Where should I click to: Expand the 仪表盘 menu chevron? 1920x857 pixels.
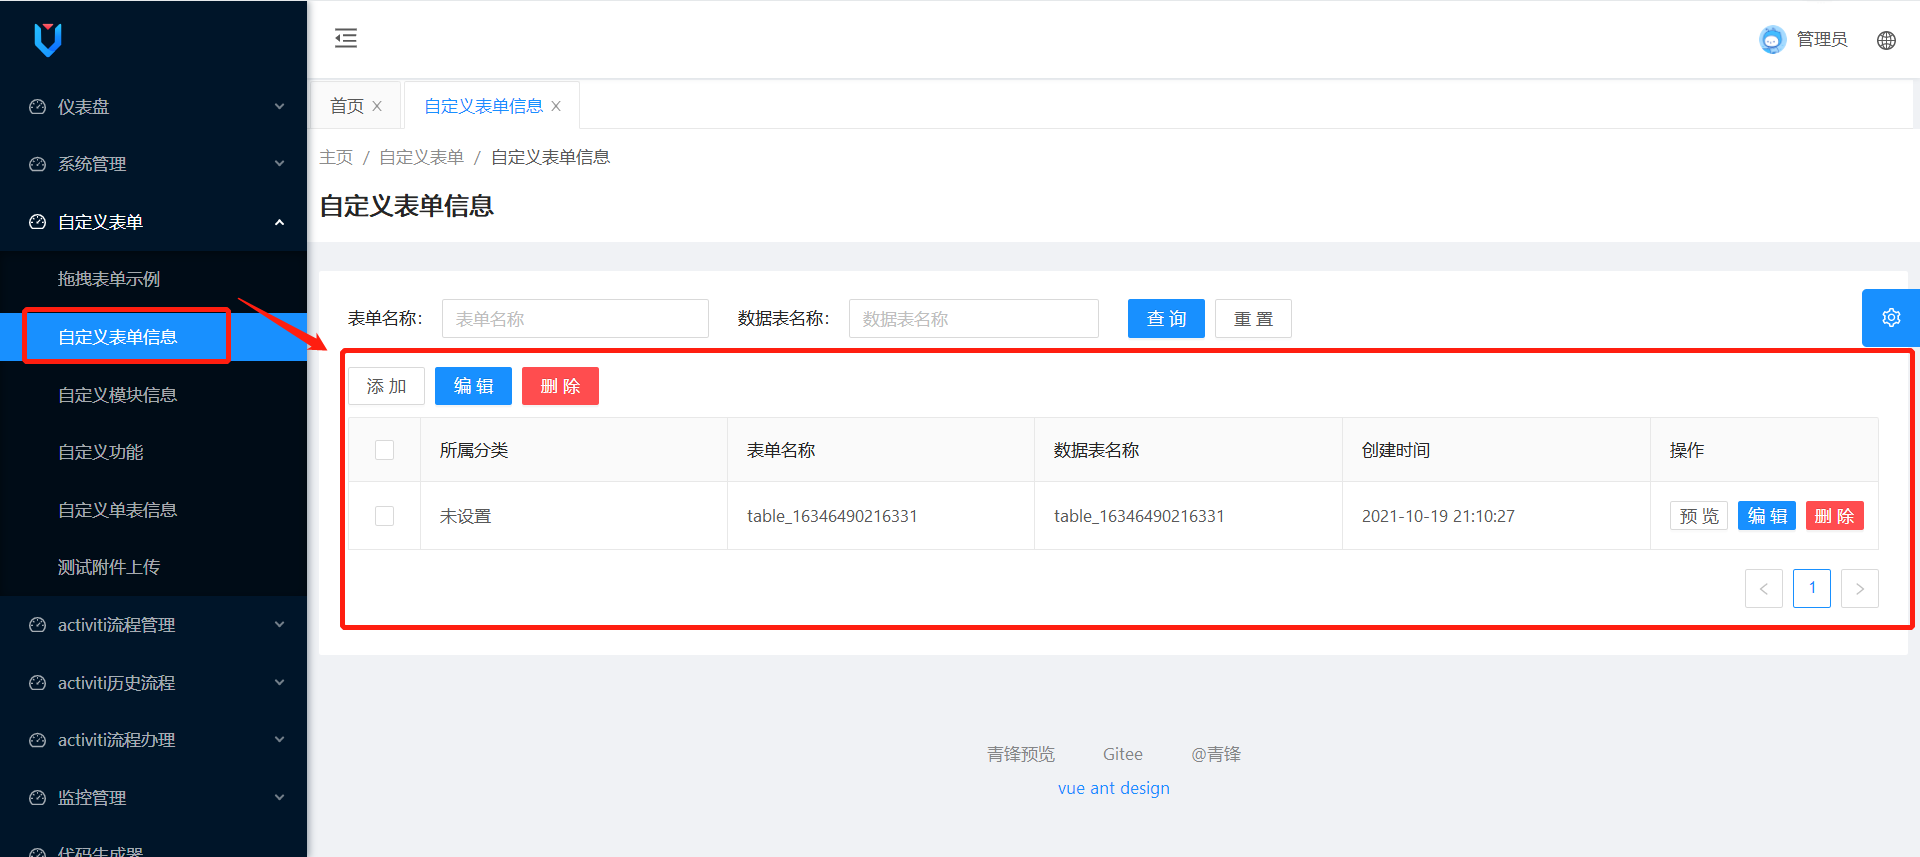(280, 106)
